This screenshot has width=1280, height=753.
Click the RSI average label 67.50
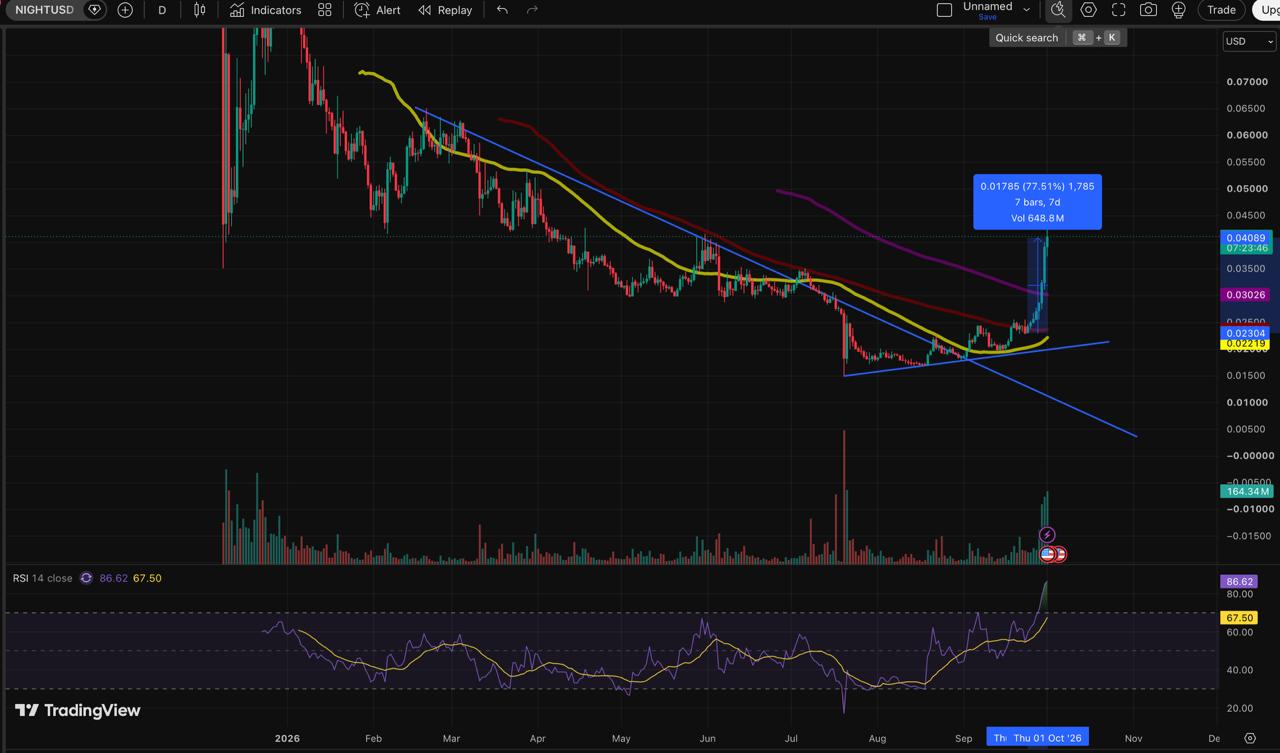pyautogui.click(x=1239, y=618)
